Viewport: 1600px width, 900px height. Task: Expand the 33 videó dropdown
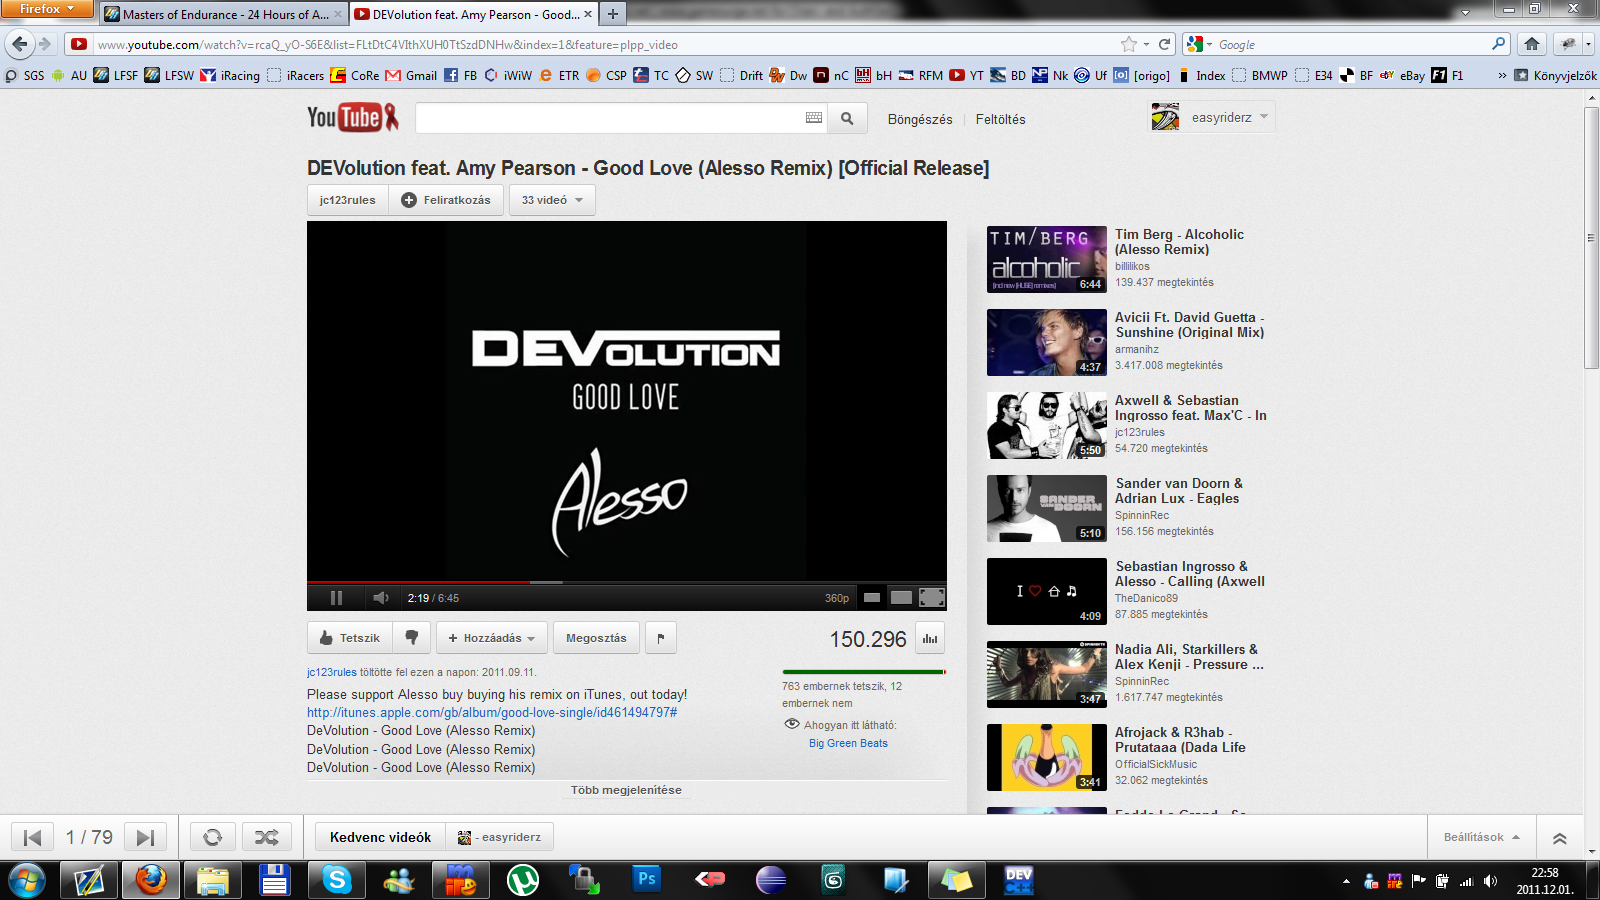(x=552, y=200)
